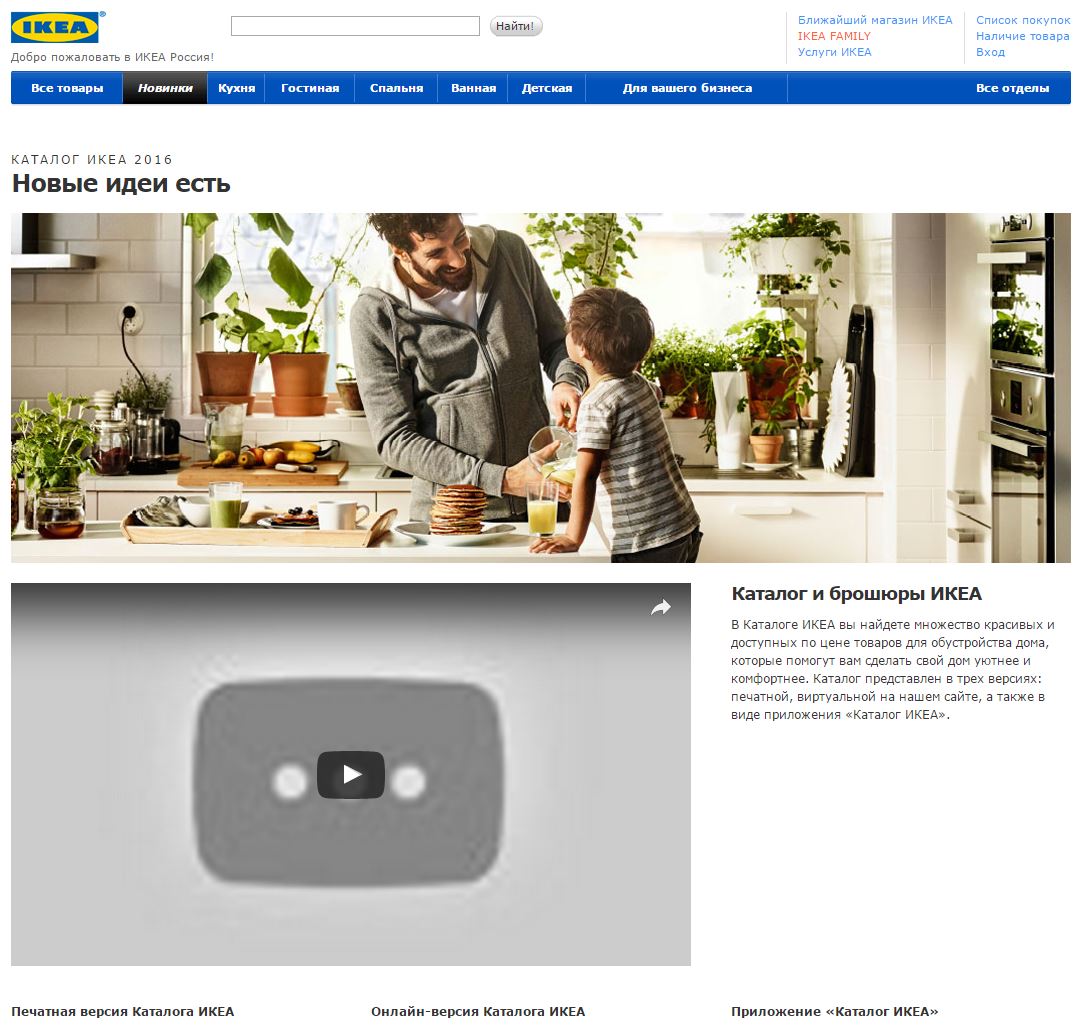The image size is (1088, 1028).
Task: Open the Ванная section
Action: [x=473, y=88]
